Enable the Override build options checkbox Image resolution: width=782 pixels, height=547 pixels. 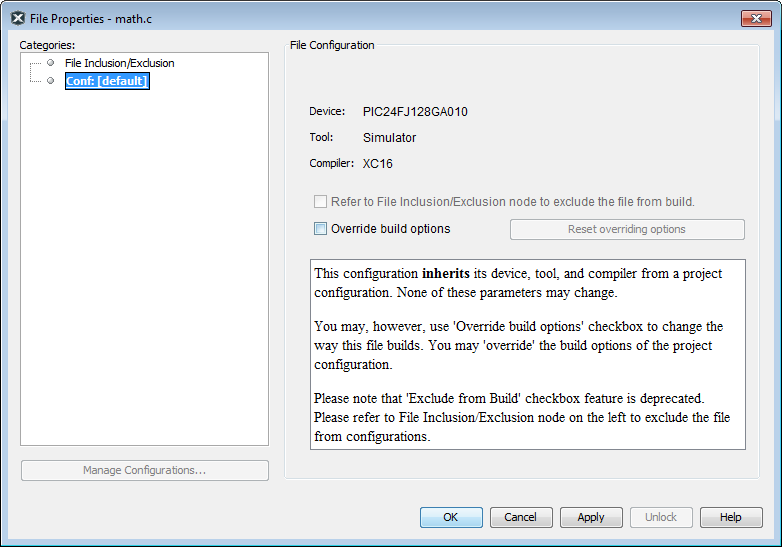click(320, 228)
